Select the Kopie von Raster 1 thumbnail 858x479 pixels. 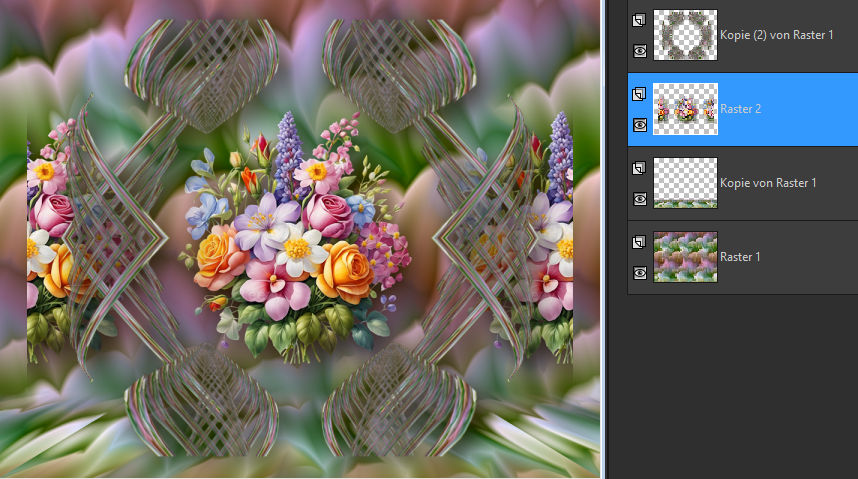(x=685, y=183)
